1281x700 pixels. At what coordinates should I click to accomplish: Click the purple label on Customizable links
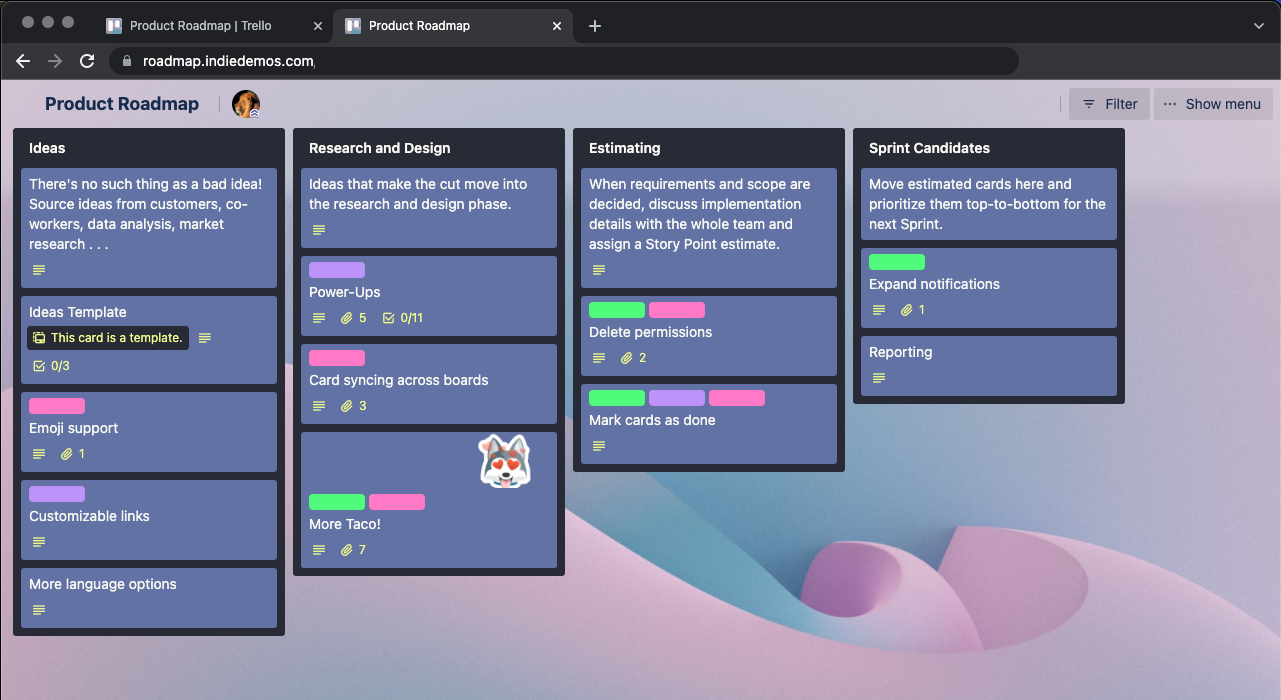click(57, 494)
